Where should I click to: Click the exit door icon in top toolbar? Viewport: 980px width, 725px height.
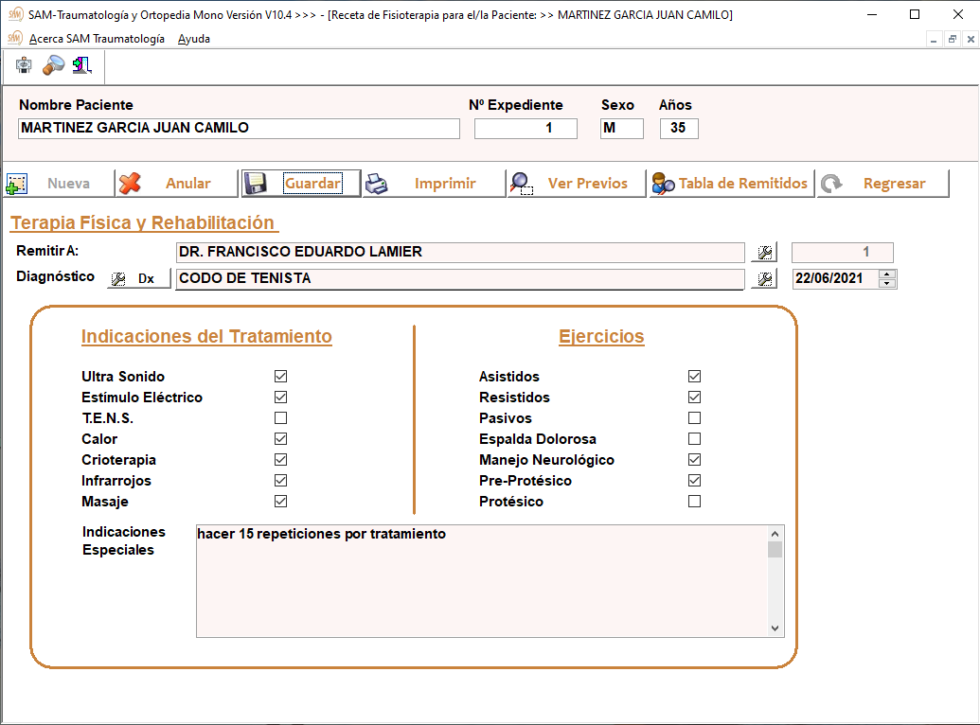pyautogui.click(x=82, y=66)
